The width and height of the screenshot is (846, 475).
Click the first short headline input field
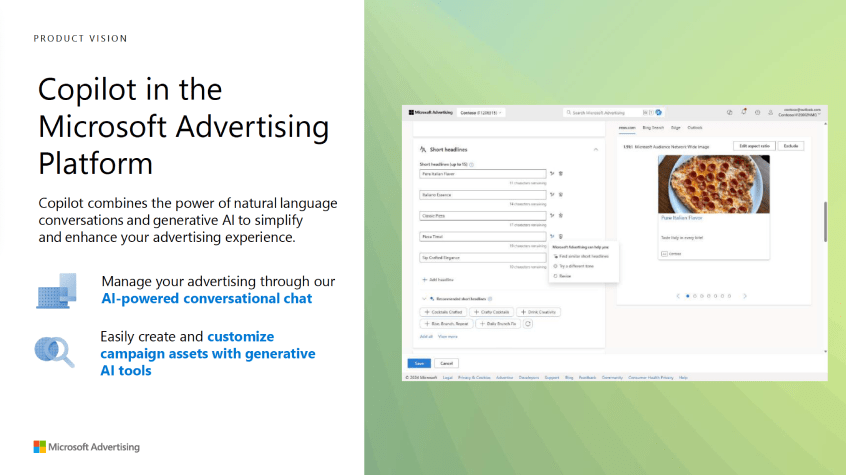[483, 174]
